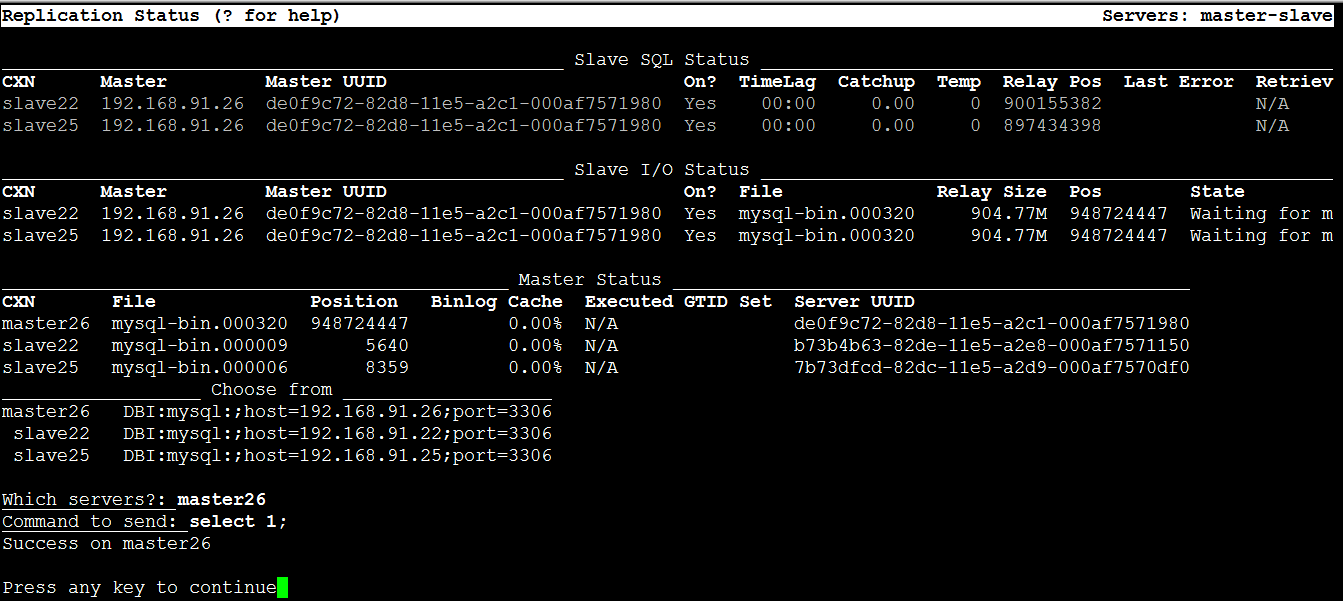Click the "Master Status" section heading
This screenshot has width=1343, height=601.
(590, 280)
